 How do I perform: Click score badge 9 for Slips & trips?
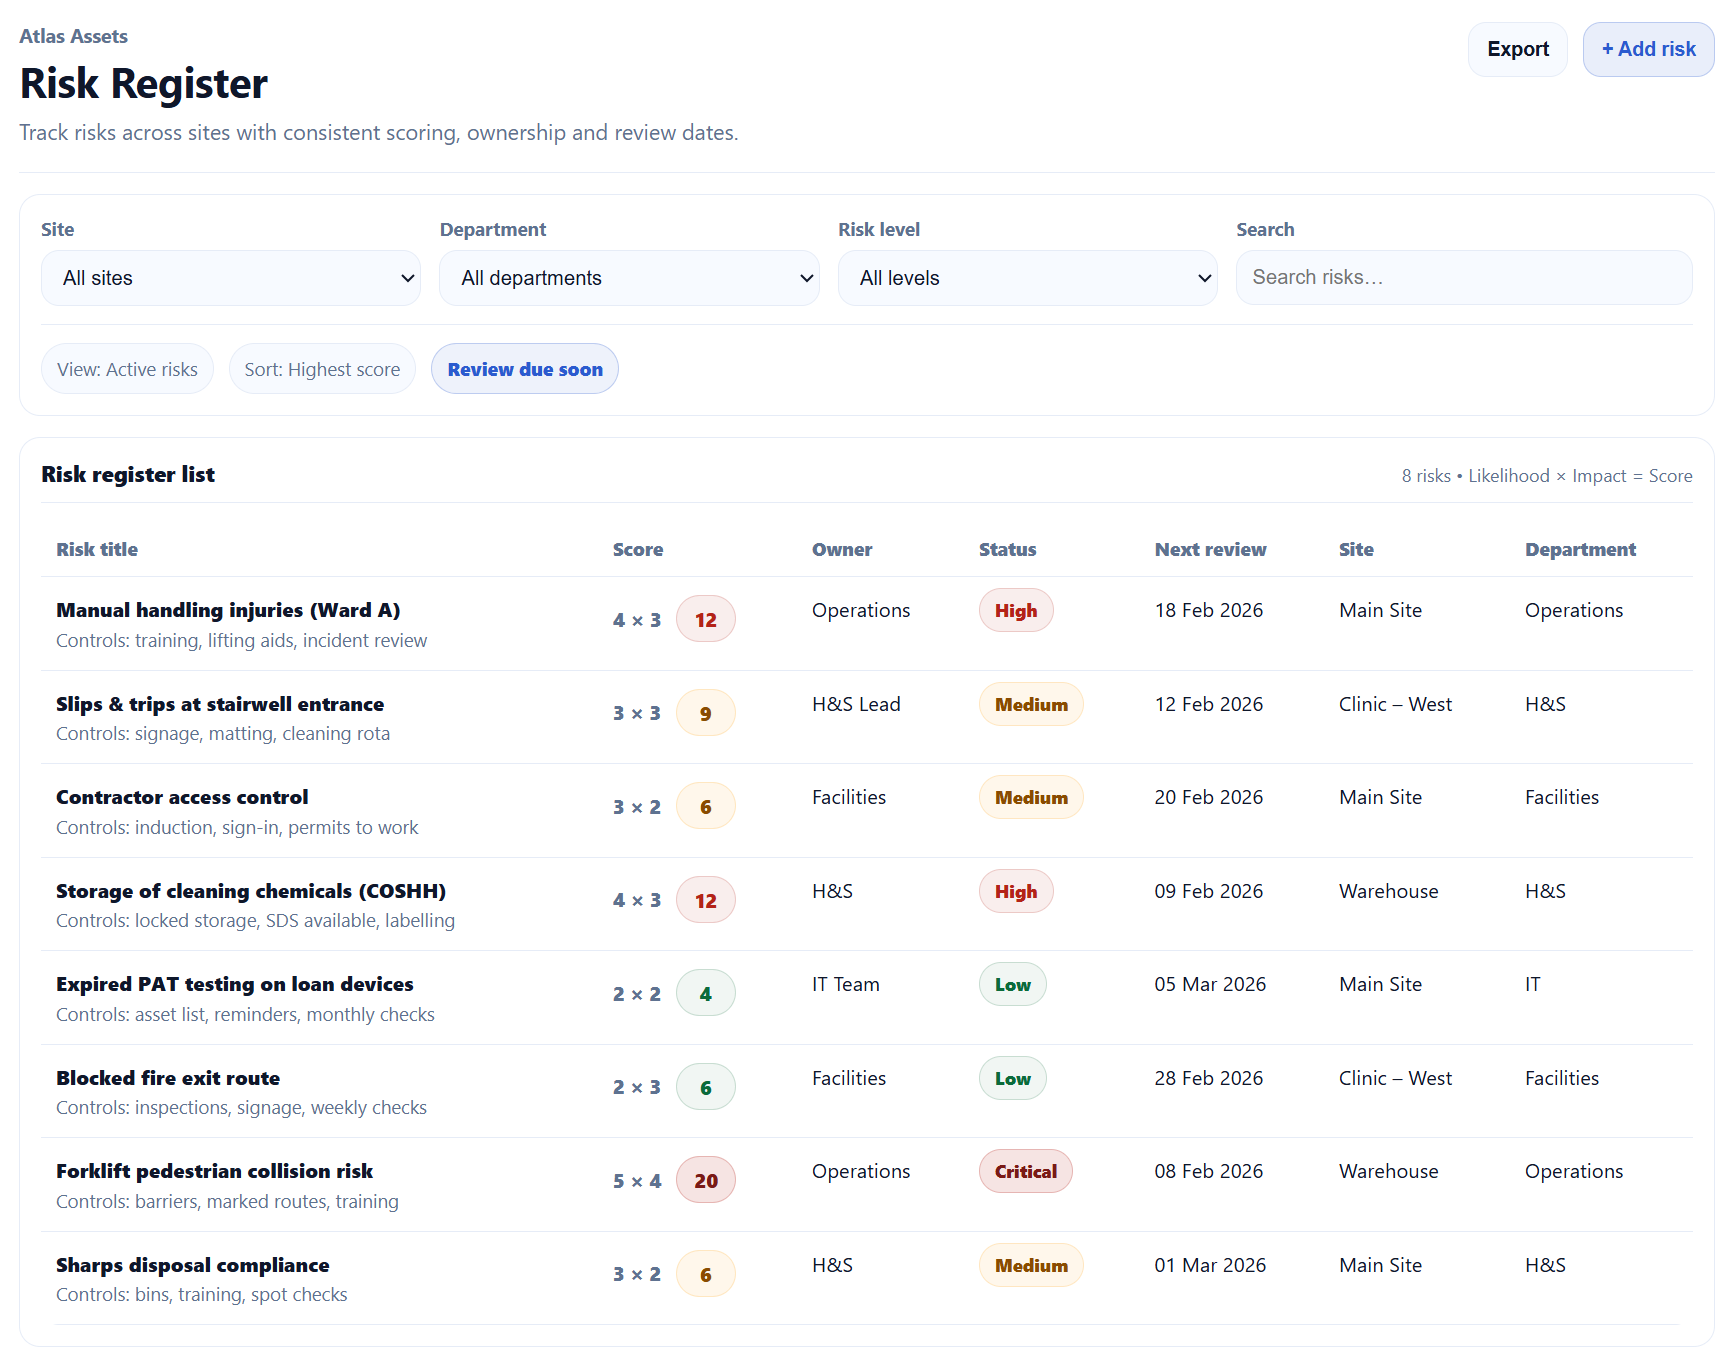706,714
